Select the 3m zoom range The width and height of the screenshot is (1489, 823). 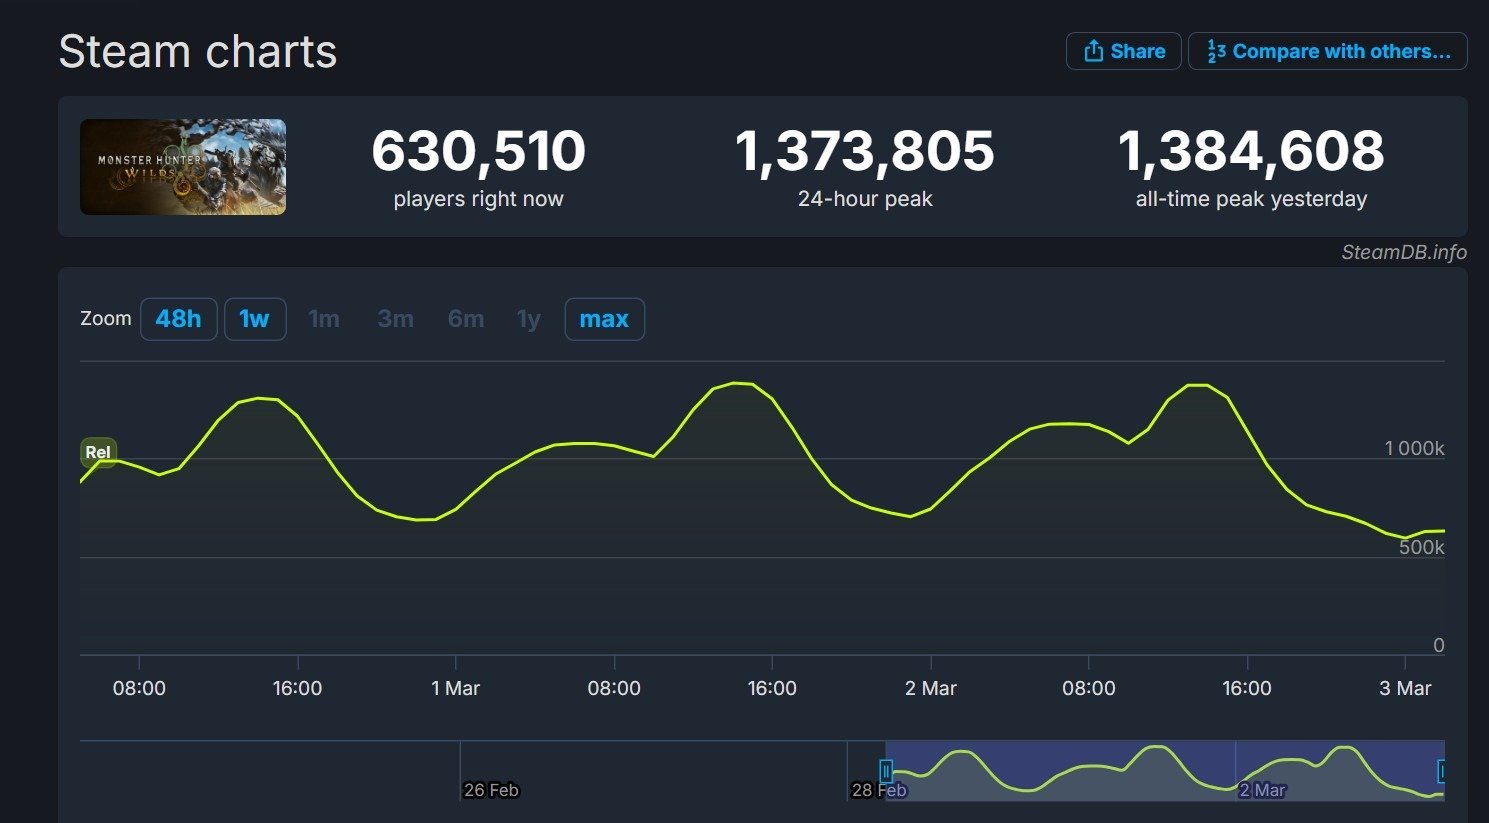point(395,319)
